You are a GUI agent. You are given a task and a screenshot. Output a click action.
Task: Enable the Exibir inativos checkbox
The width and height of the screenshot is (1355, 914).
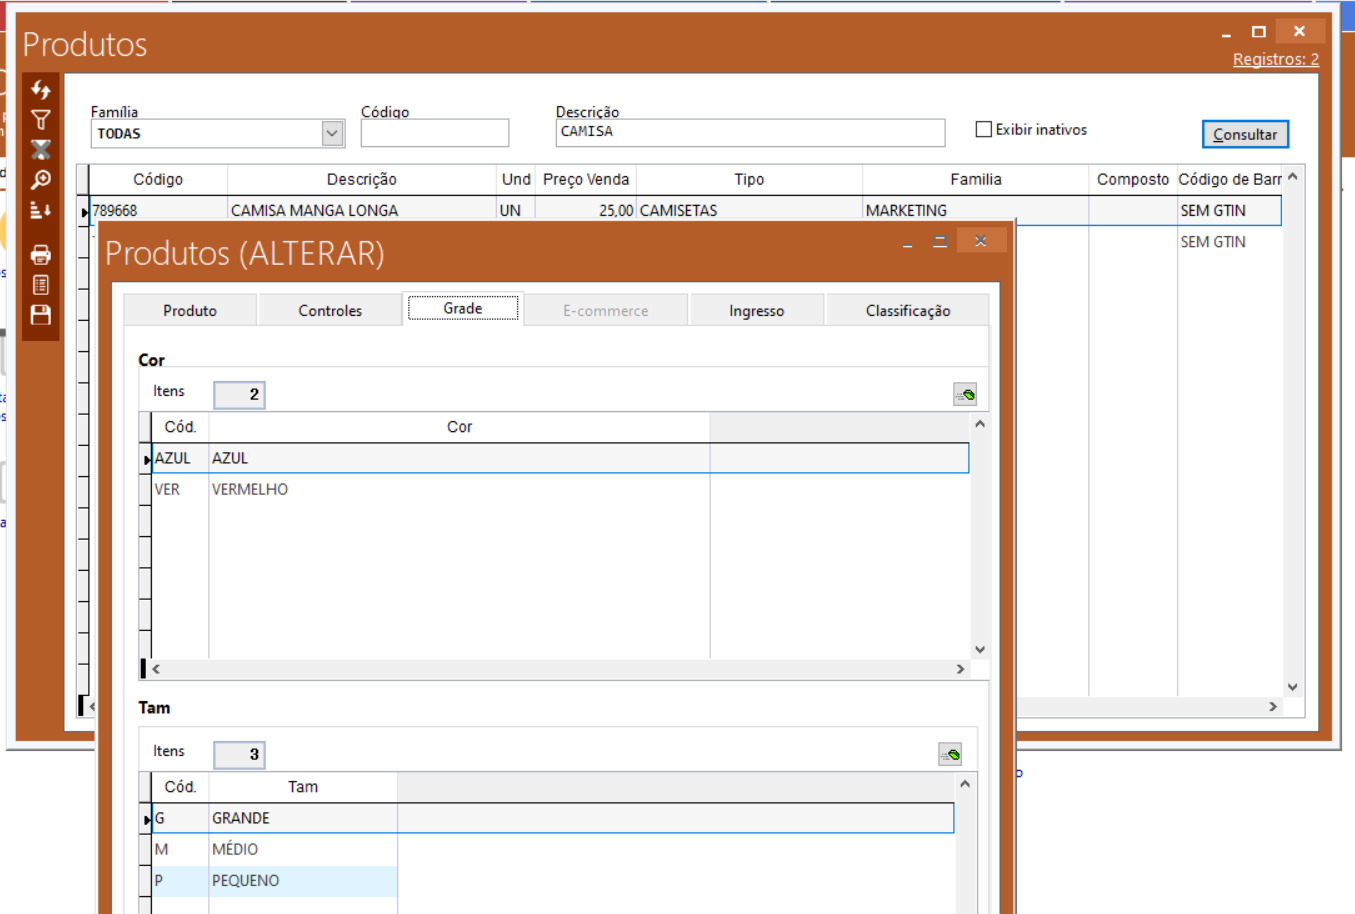(984, 129)
